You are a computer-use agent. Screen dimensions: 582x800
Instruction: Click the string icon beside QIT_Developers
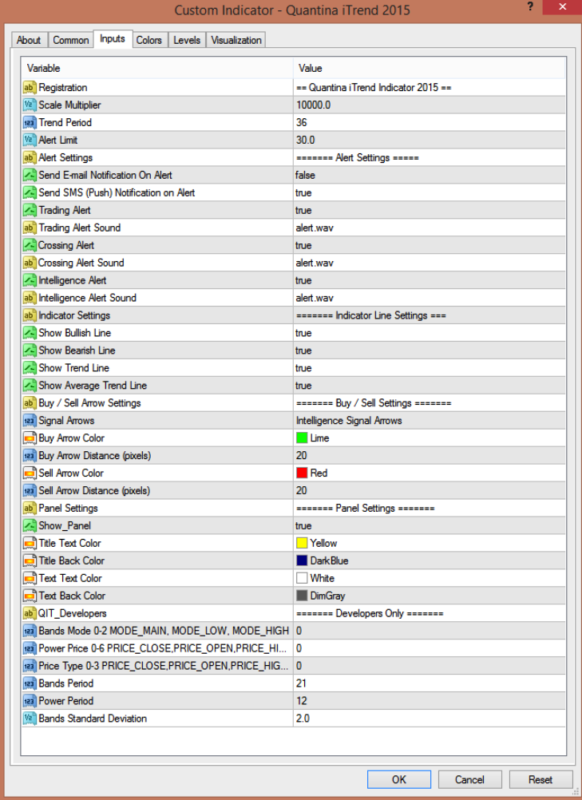click(30, 614)
